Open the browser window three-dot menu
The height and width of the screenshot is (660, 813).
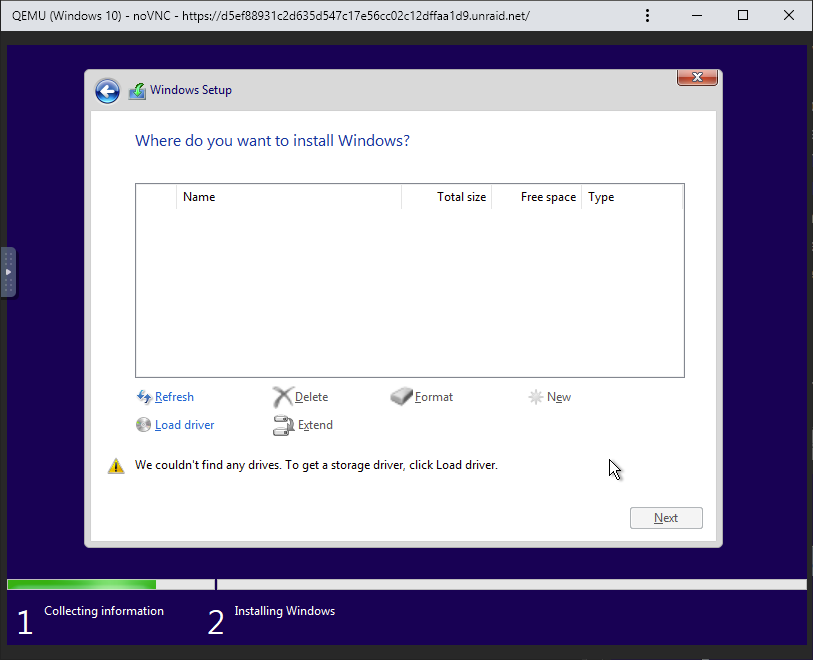[647, 16]
